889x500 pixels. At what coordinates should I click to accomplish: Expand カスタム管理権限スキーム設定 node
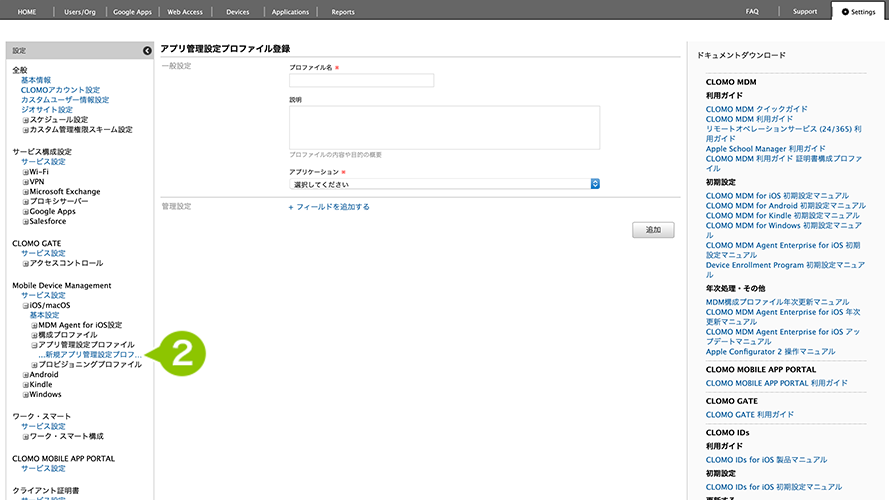click(x=26, y=130)
